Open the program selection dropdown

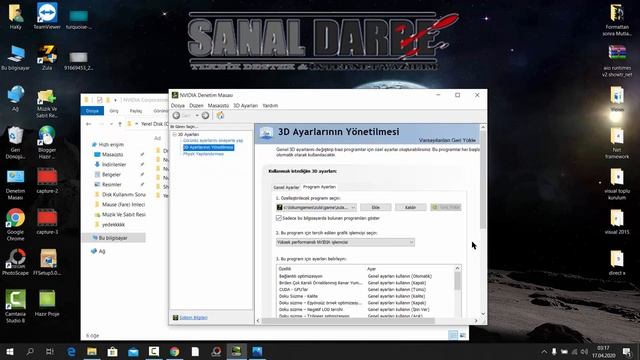click(316, 207)
